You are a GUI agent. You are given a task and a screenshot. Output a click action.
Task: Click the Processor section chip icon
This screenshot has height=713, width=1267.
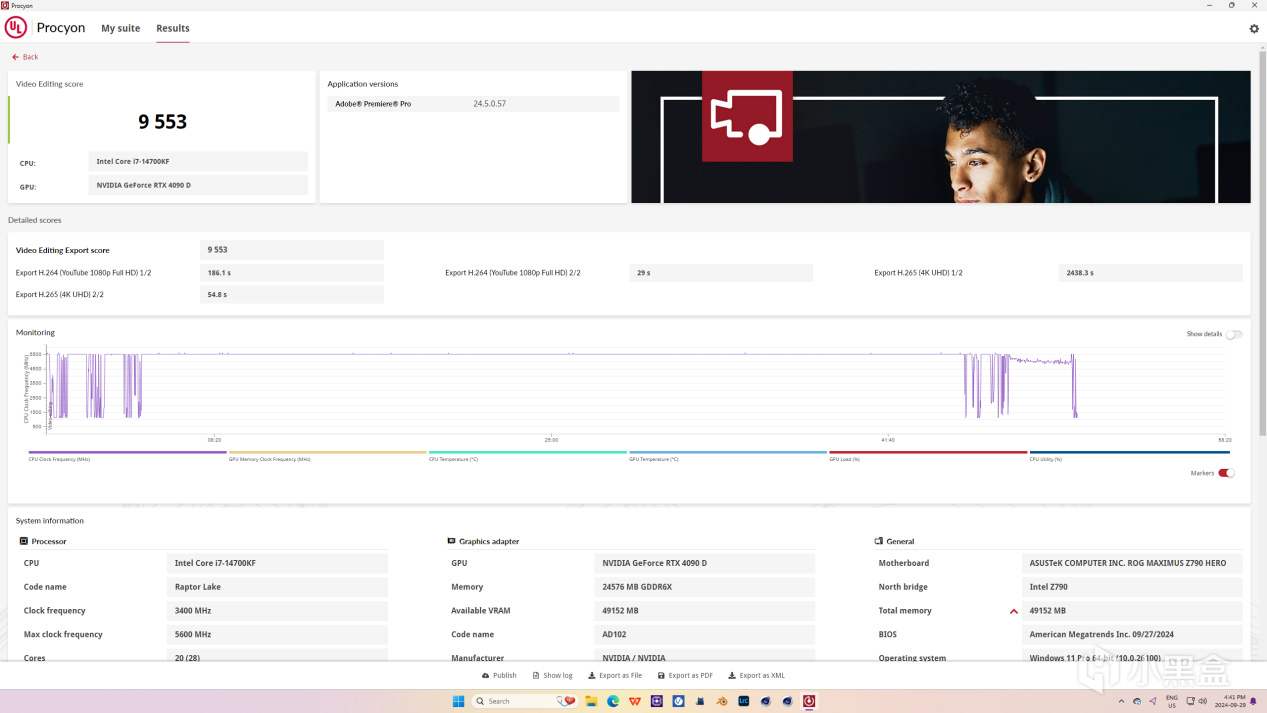(24, 541)
